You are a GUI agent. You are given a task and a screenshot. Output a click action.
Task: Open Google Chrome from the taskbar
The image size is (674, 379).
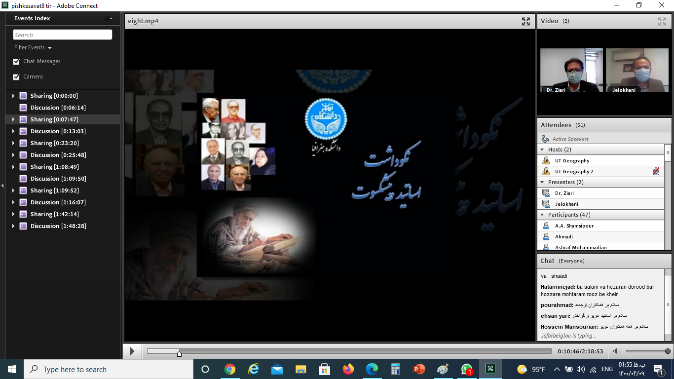tap(230, 369)
